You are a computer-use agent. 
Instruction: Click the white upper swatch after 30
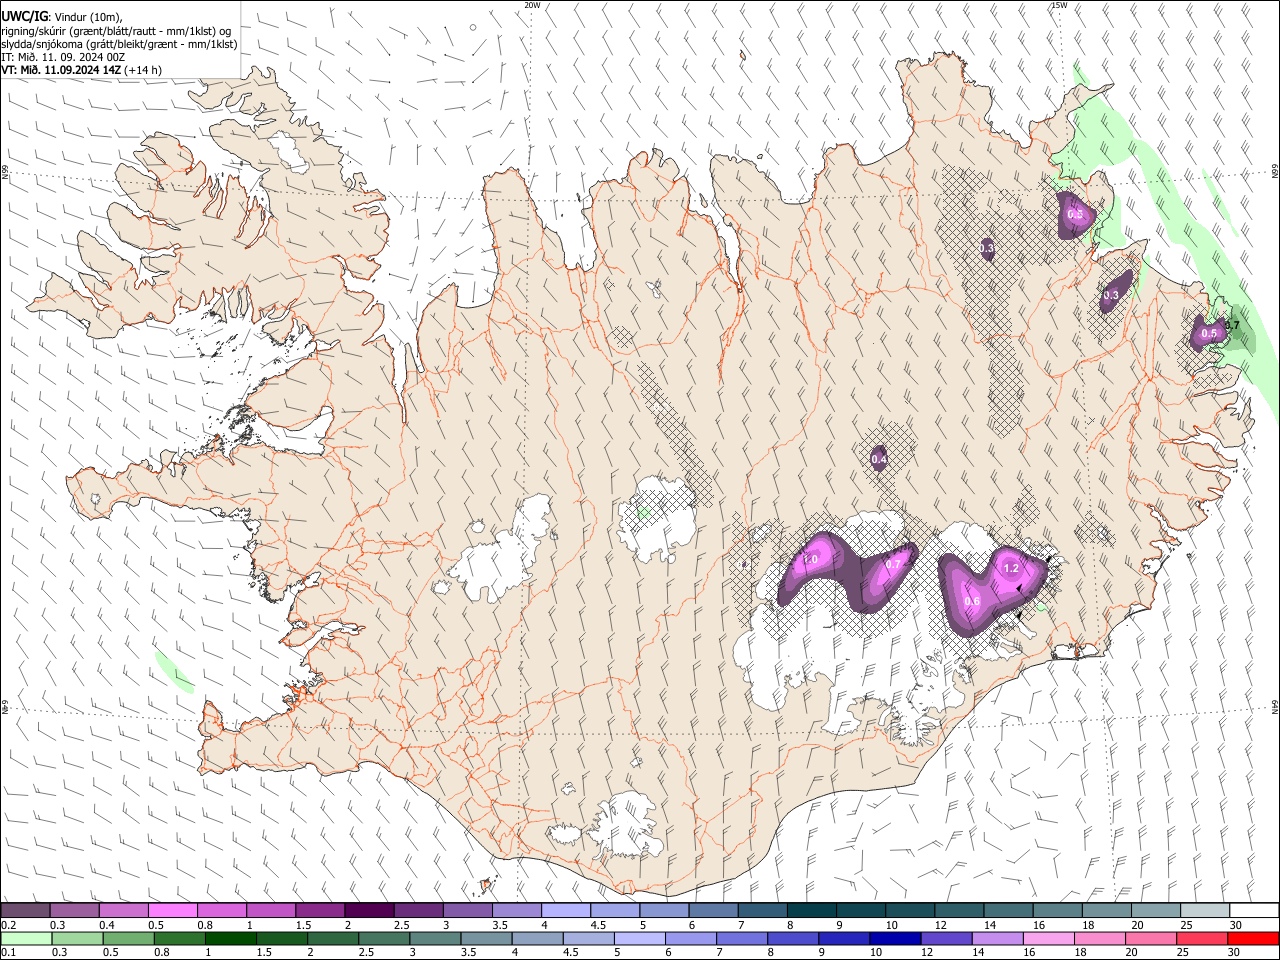pyautogui.click(x=1254, y=911)
